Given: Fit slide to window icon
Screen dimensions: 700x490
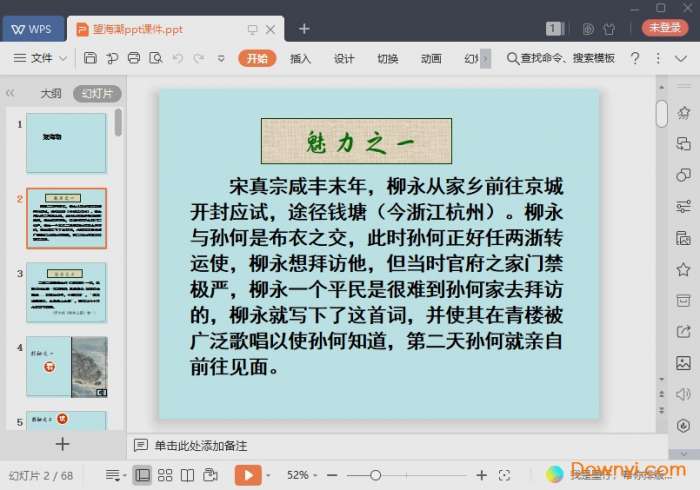Looking at the screenshot, I should (x=505, y=475).
